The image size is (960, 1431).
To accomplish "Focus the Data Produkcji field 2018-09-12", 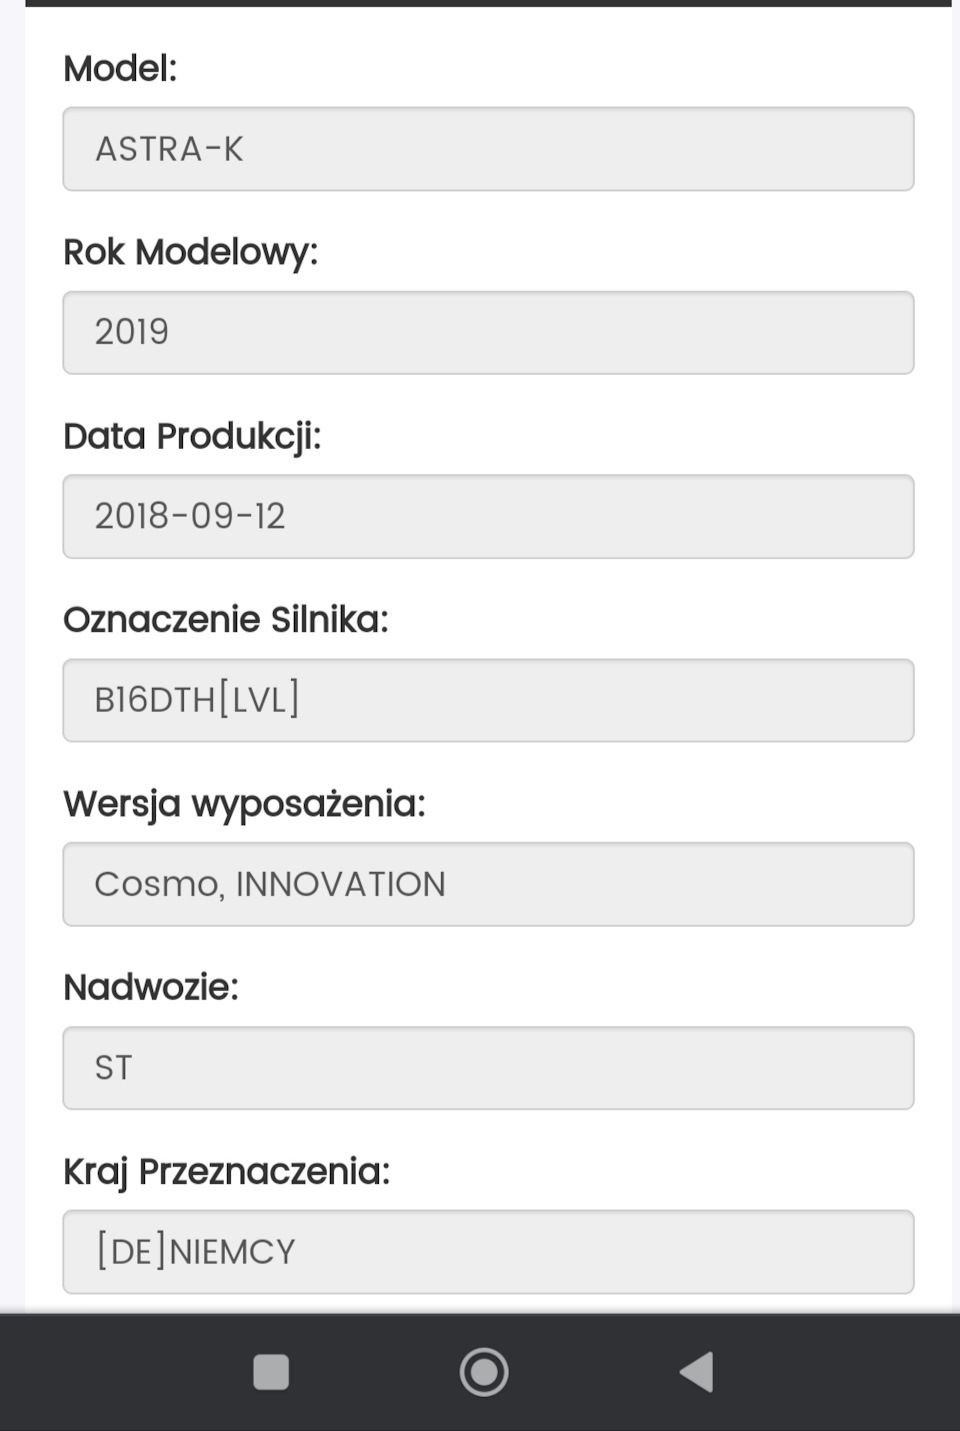I will [488, 516].
